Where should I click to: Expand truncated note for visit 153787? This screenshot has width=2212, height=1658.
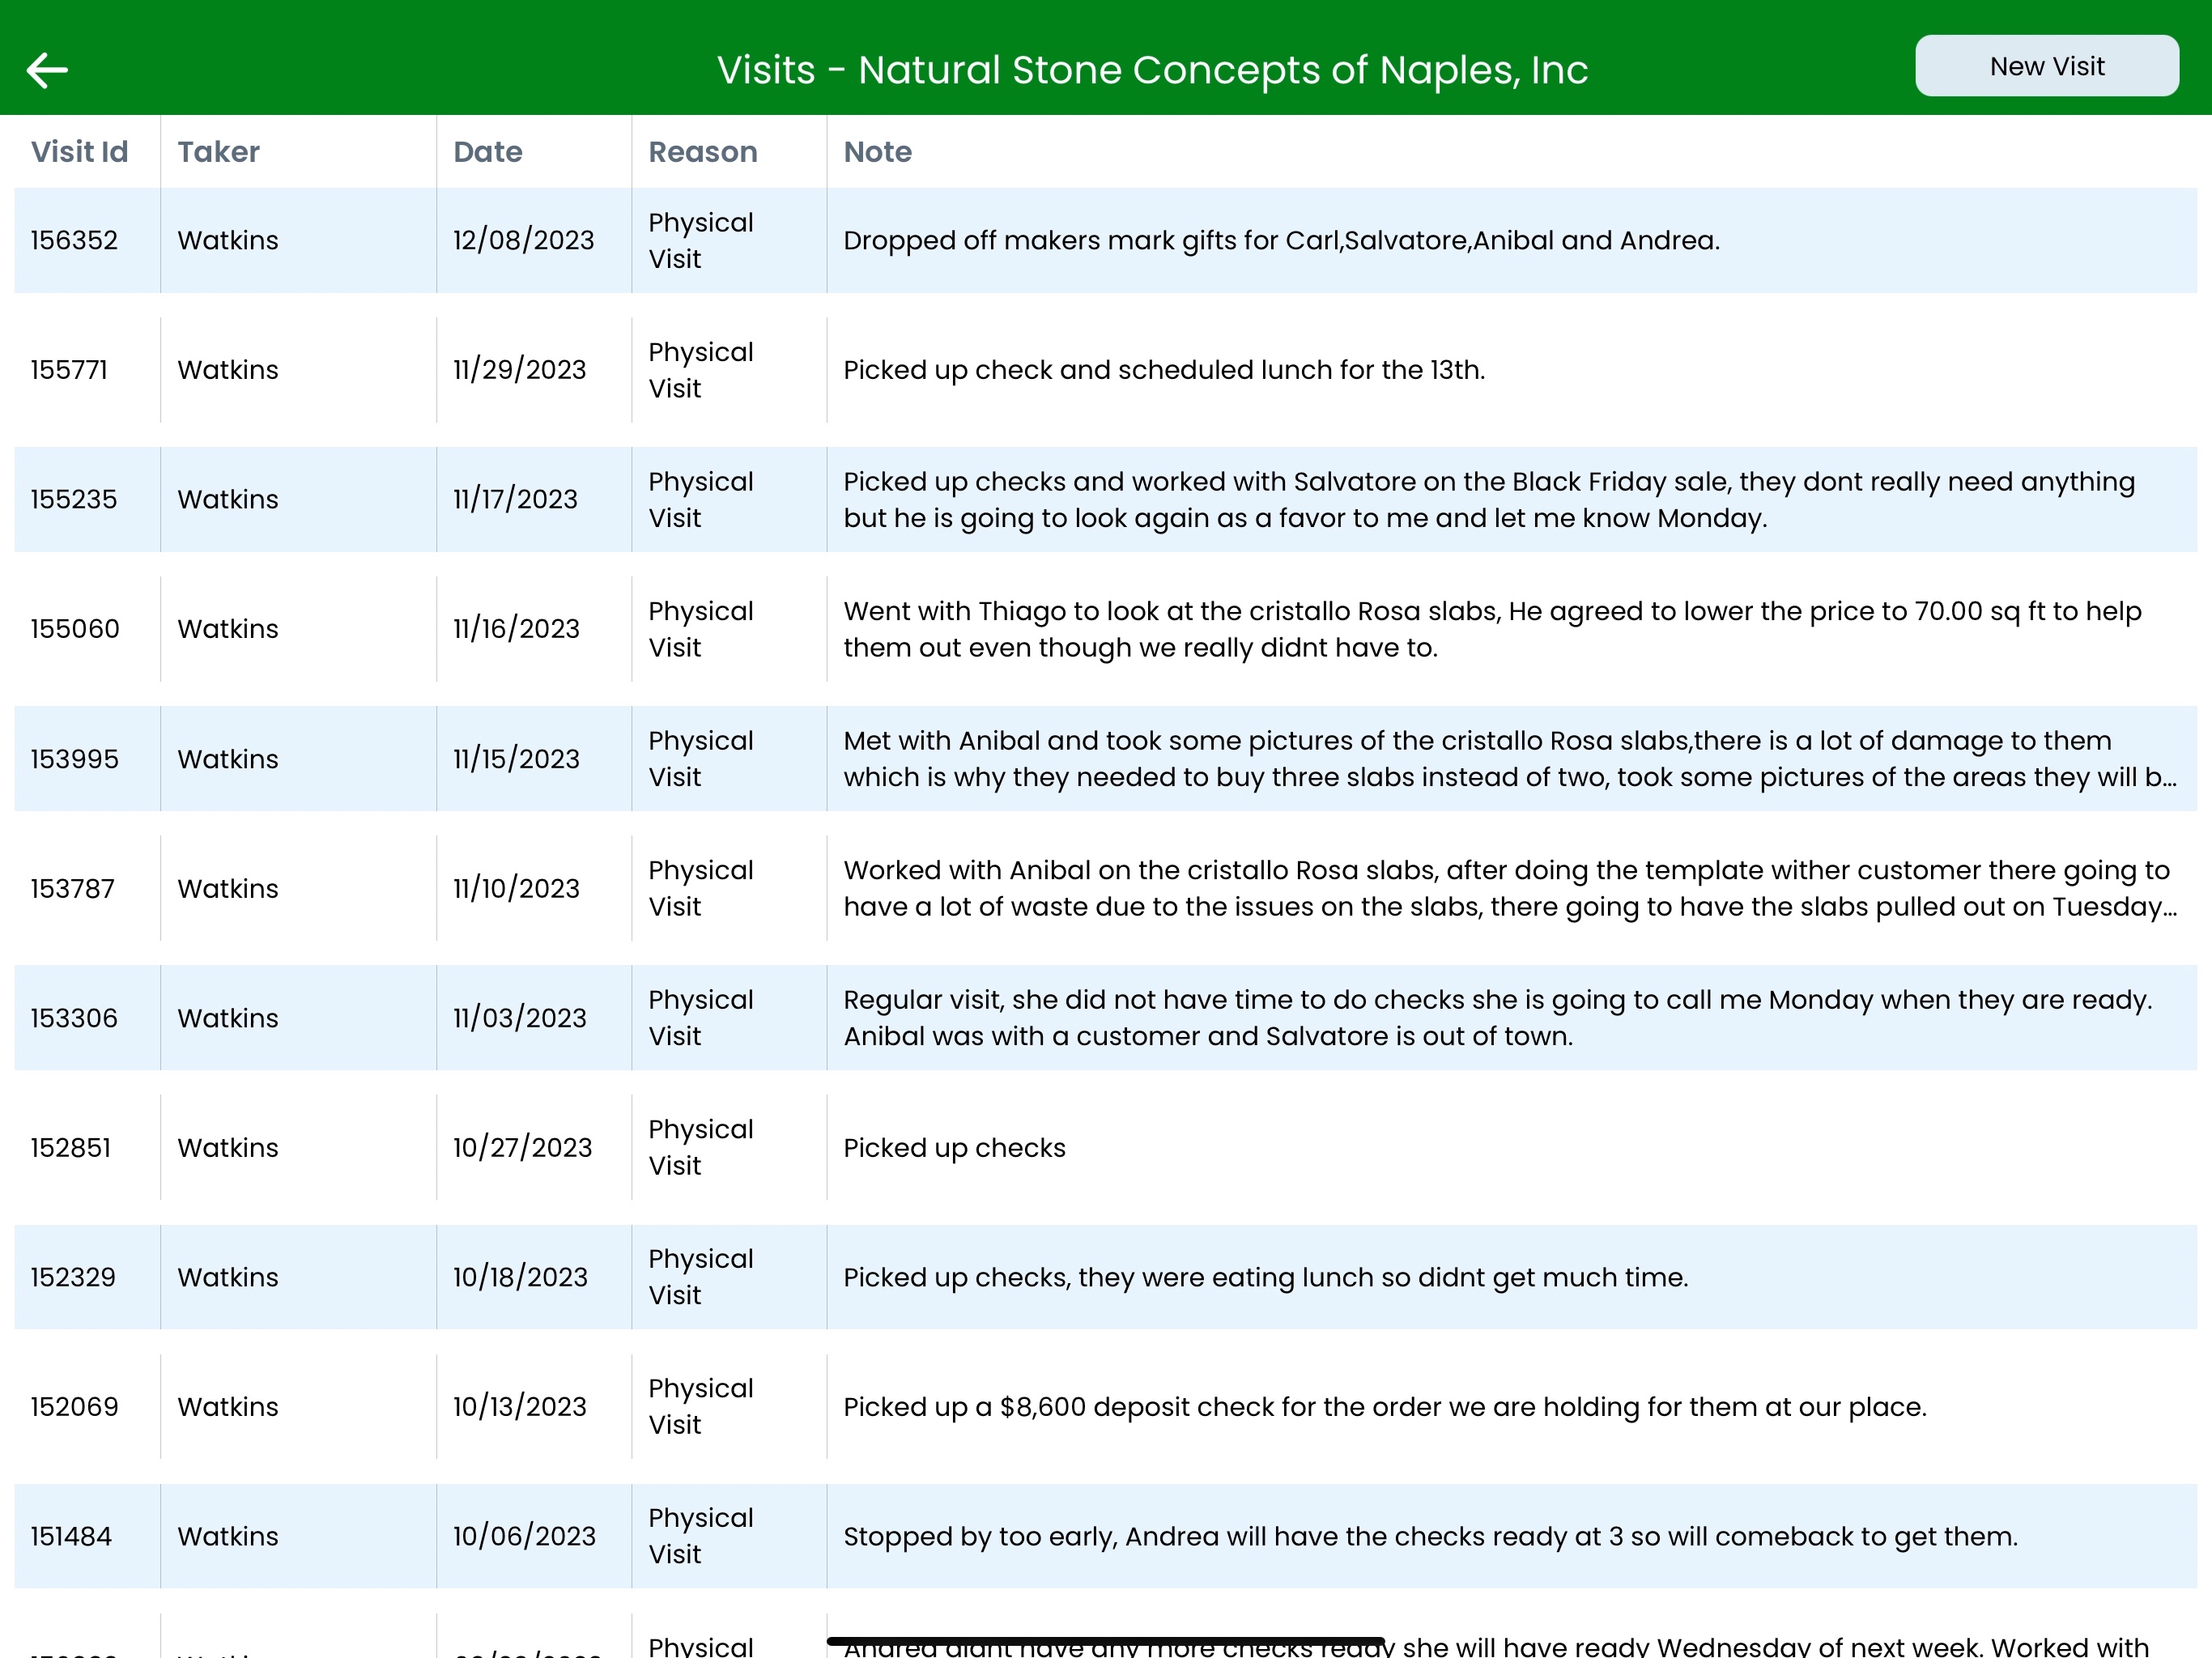click(1508, 888)
